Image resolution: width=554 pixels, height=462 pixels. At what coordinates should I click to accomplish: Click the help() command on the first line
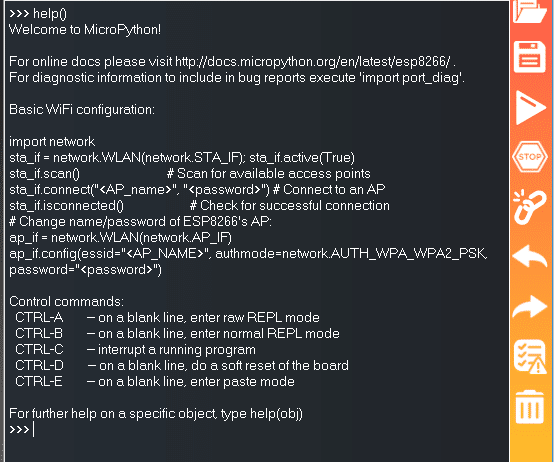50,14
